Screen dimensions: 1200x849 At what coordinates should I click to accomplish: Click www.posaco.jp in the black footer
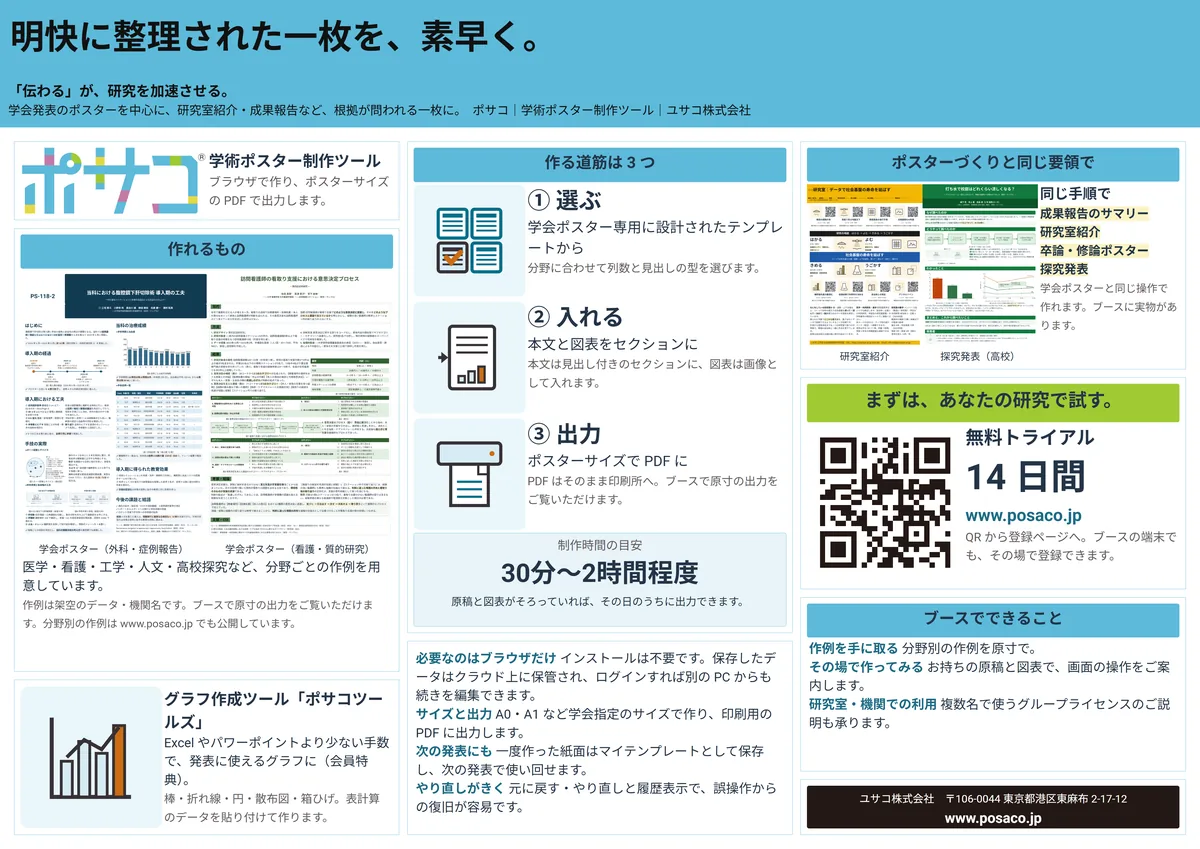[993, 818]
